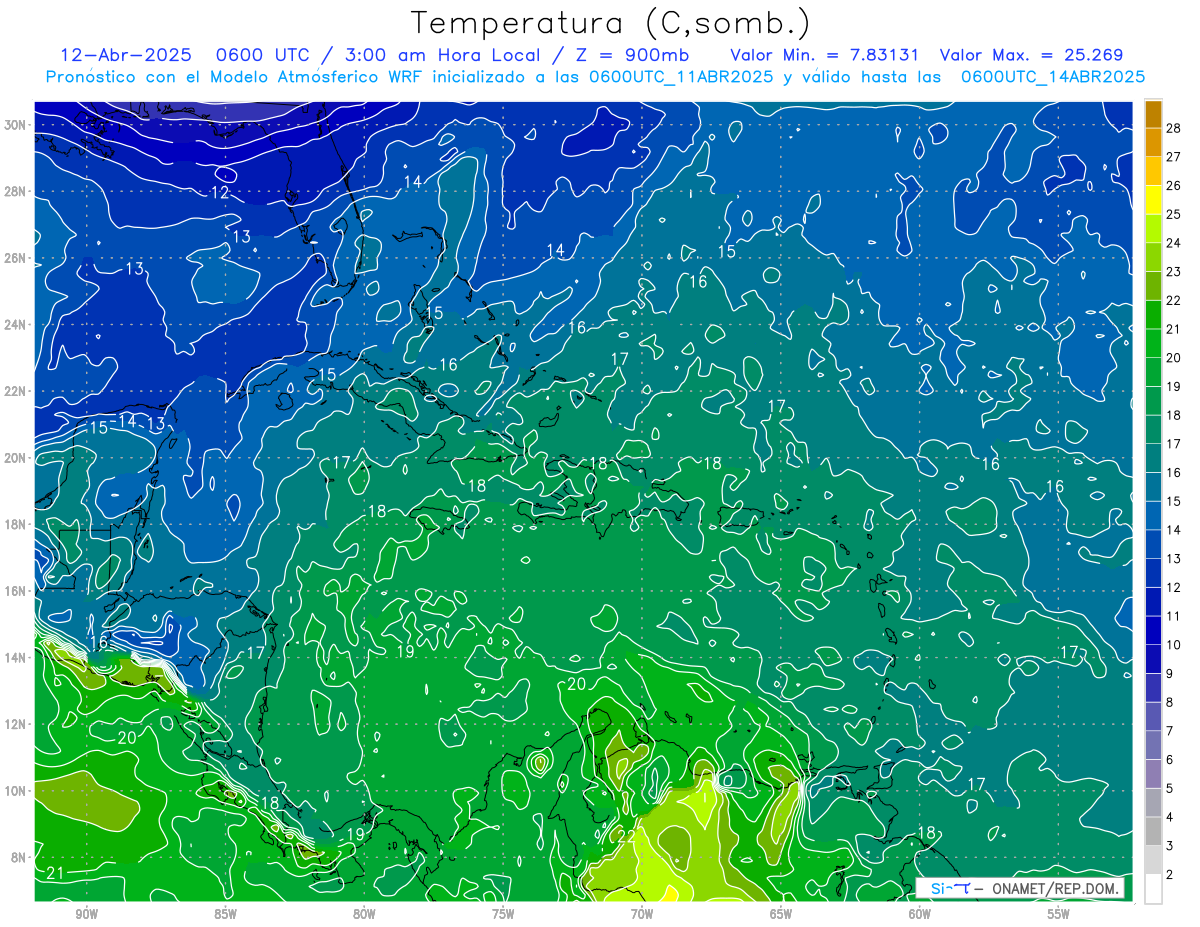Click the 24N latitude axis label
This screenshot has height=927, width=1200.
click(x=16, y=325)
